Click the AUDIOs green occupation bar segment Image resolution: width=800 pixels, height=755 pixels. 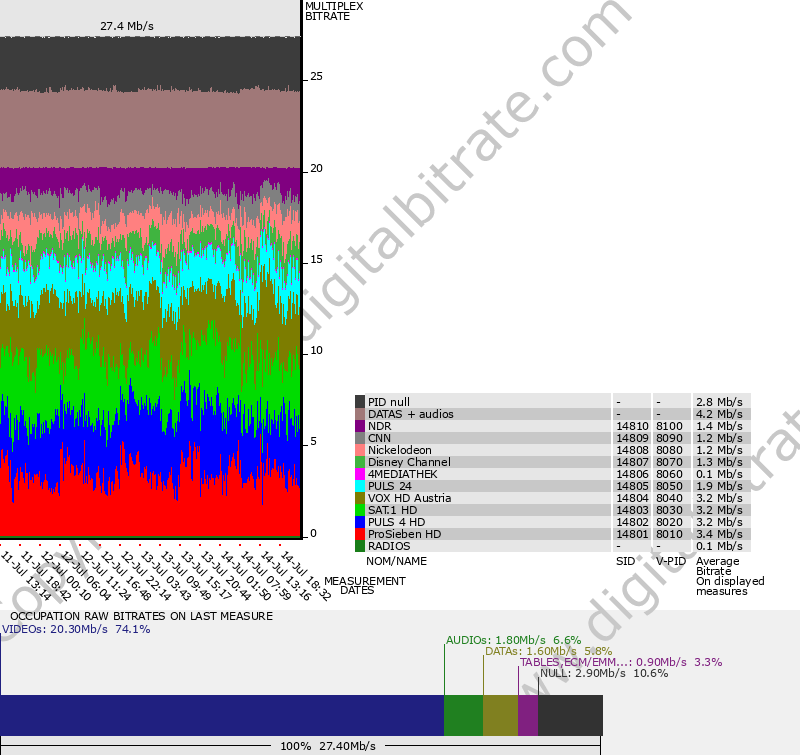[463, 715]
